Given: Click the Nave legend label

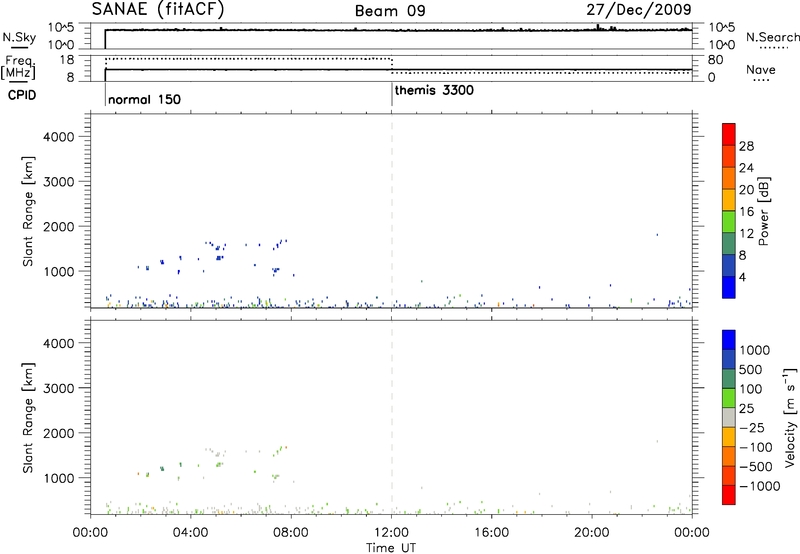Looking at the screenshot, I should point(760,69).
